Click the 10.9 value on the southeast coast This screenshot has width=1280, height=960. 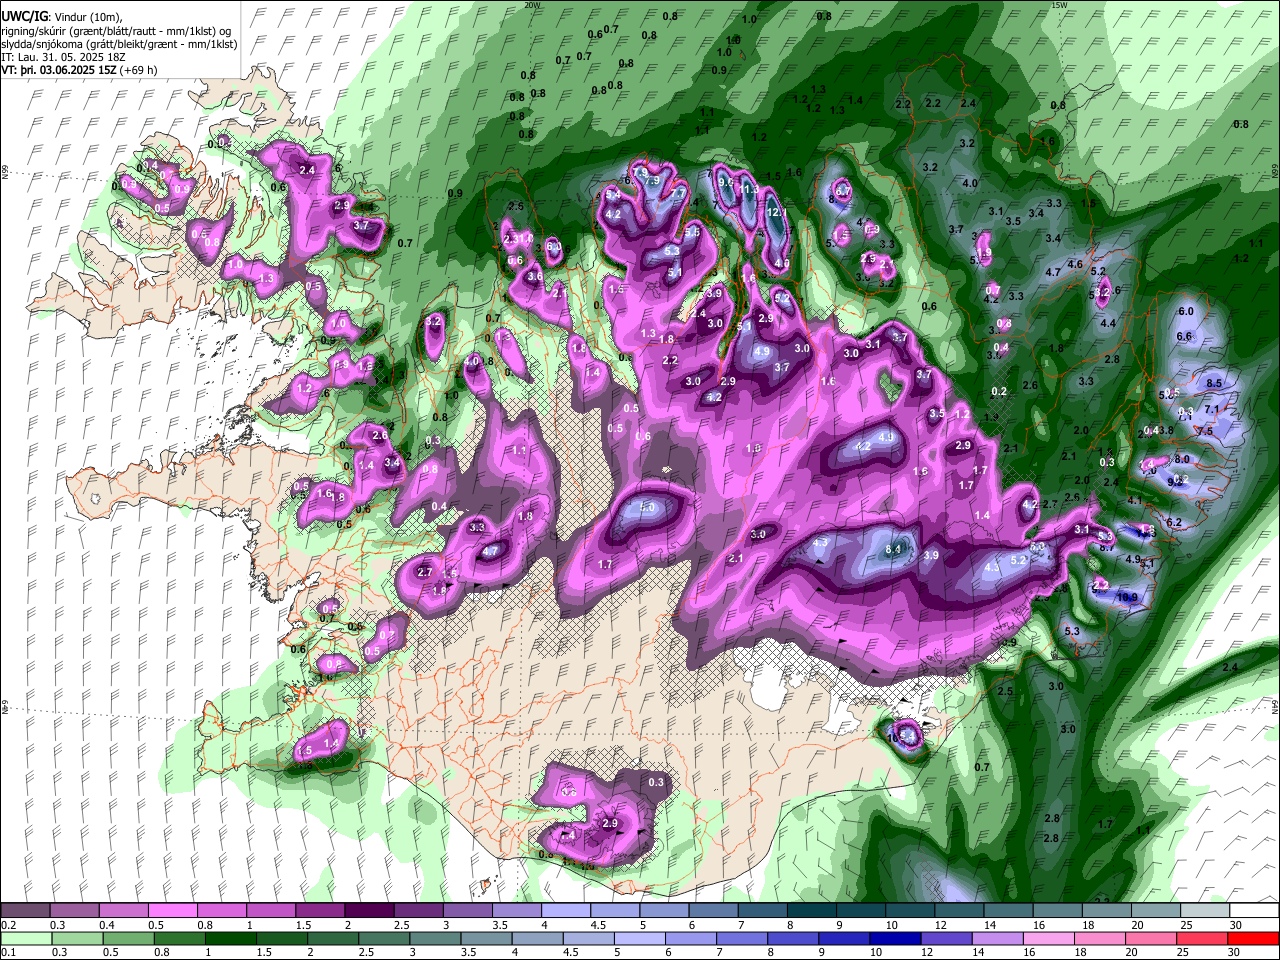(1127, 597)
